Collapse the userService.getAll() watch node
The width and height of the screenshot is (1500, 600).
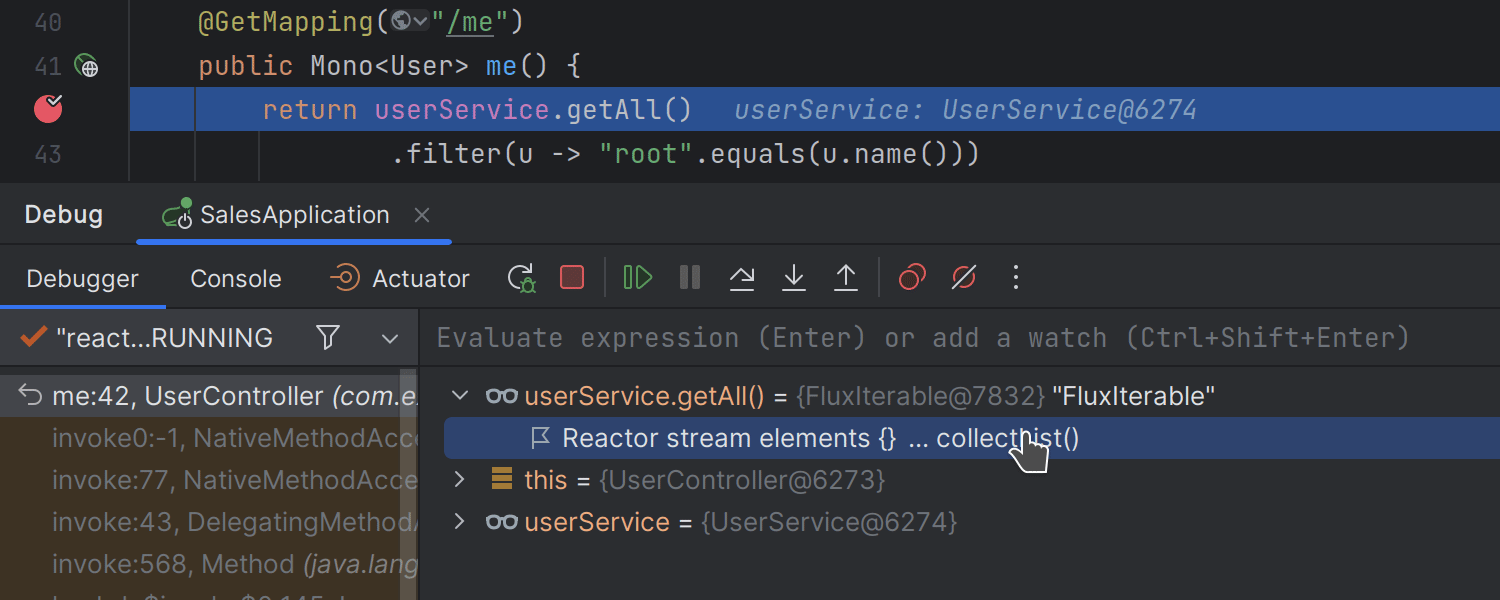459,395
